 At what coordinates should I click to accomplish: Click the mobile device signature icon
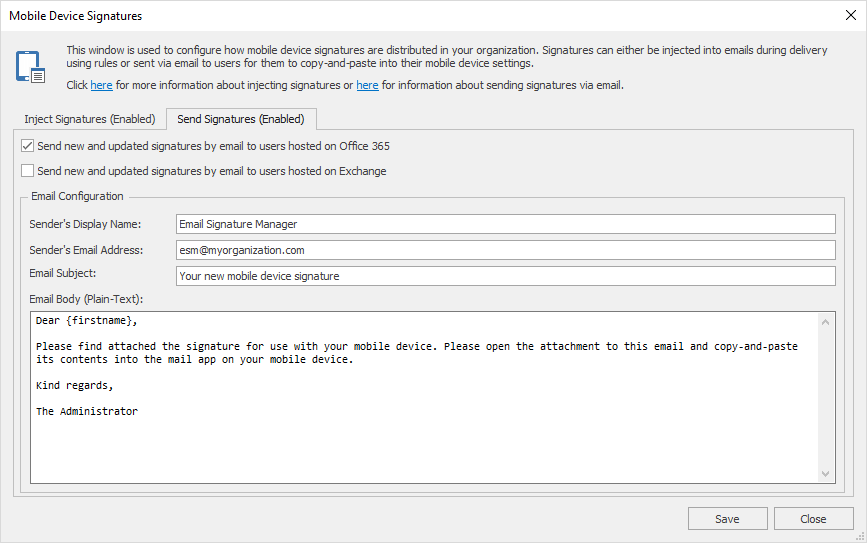tap(30, 66)
